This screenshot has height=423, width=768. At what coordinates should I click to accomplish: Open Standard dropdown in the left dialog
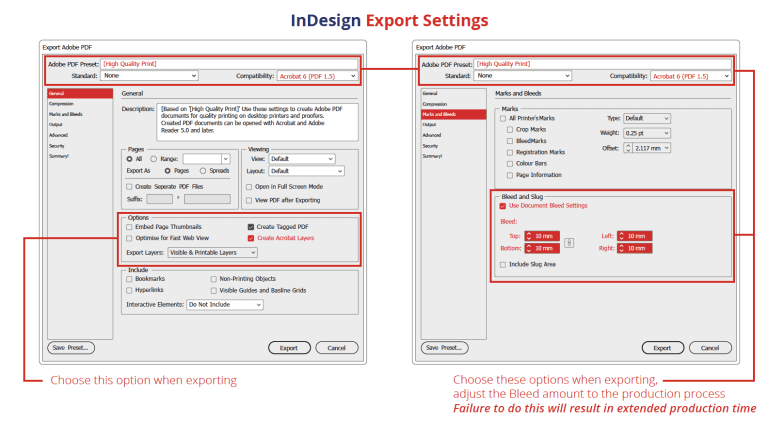[149, 76]
